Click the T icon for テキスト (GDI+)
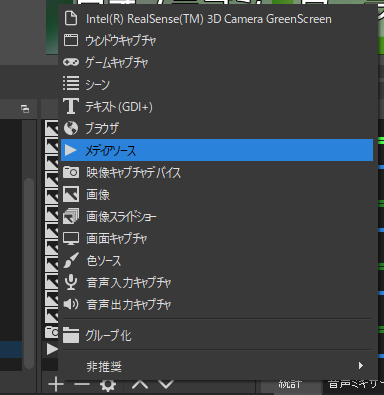The height and width of the screenshot is (395, 384). pos(71,106)
